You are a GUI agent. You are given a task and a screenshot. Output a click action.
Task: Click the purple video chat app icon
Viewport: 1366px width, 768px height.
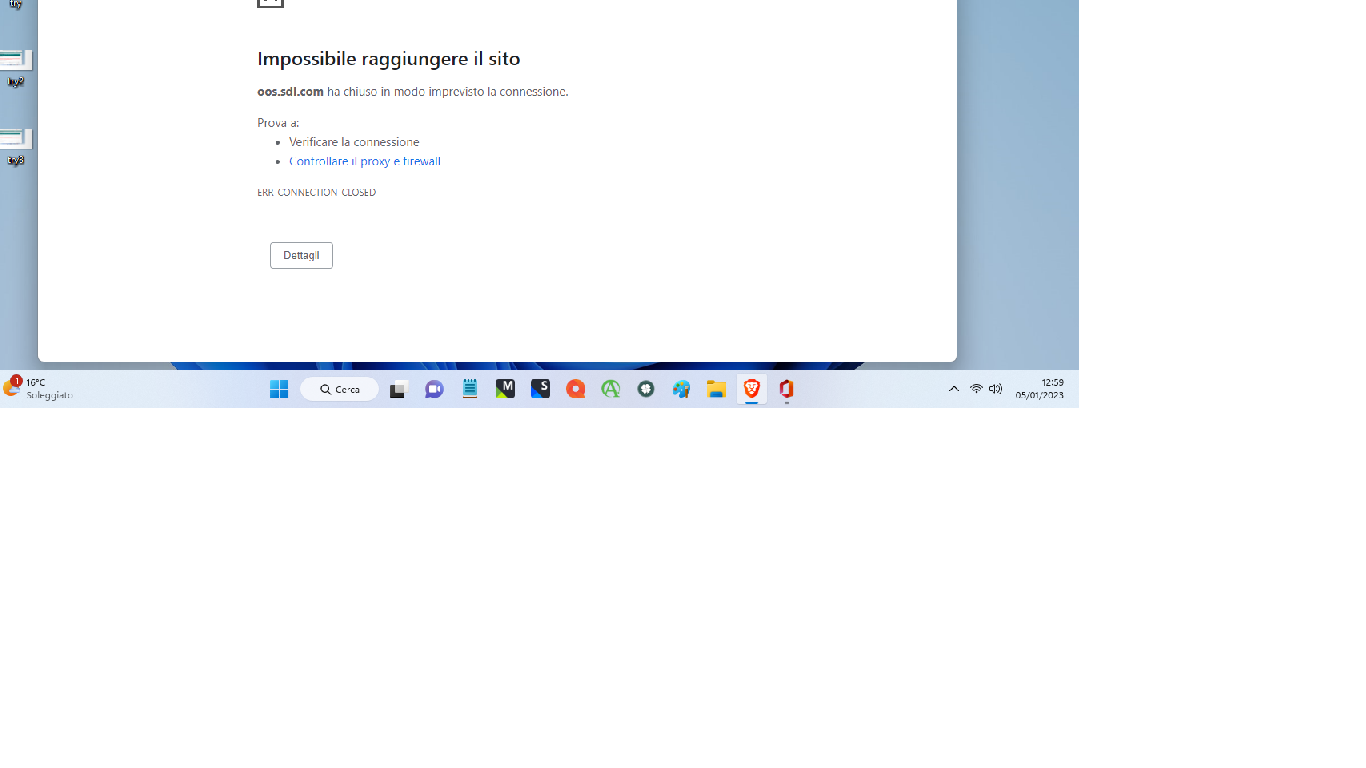click(x=434, y=389)
